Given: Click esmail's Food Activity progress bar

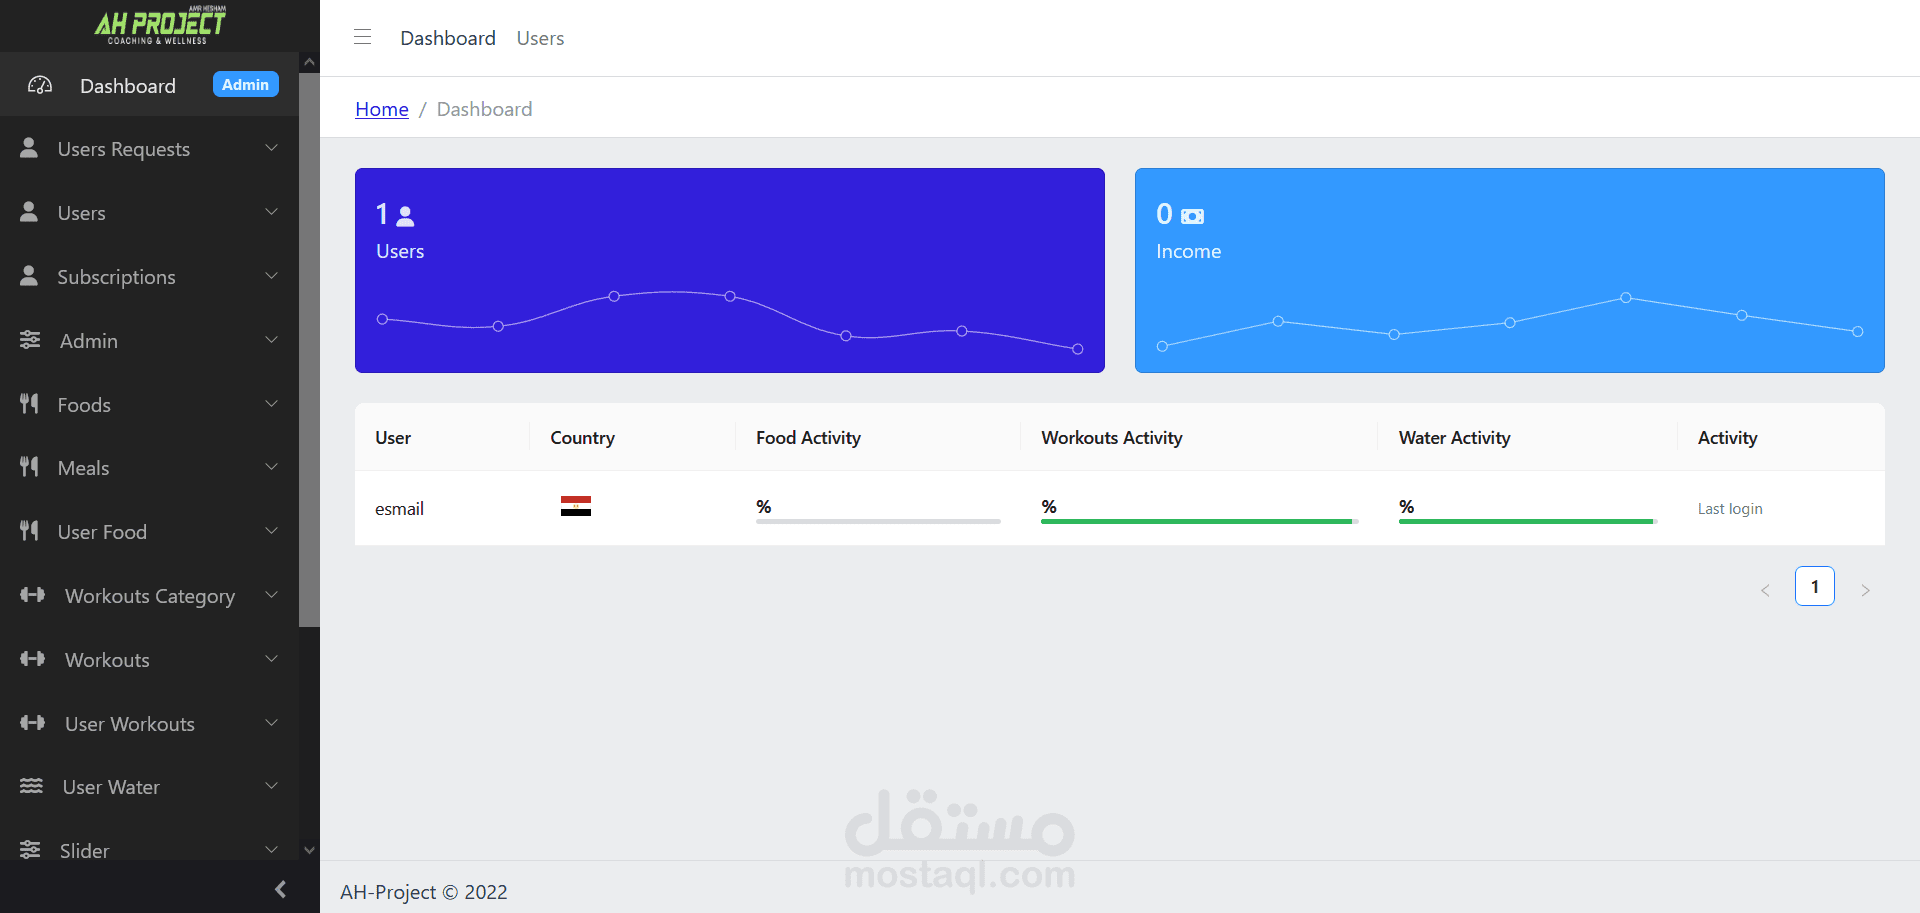Looking at the screenshot, I should 878,521.
